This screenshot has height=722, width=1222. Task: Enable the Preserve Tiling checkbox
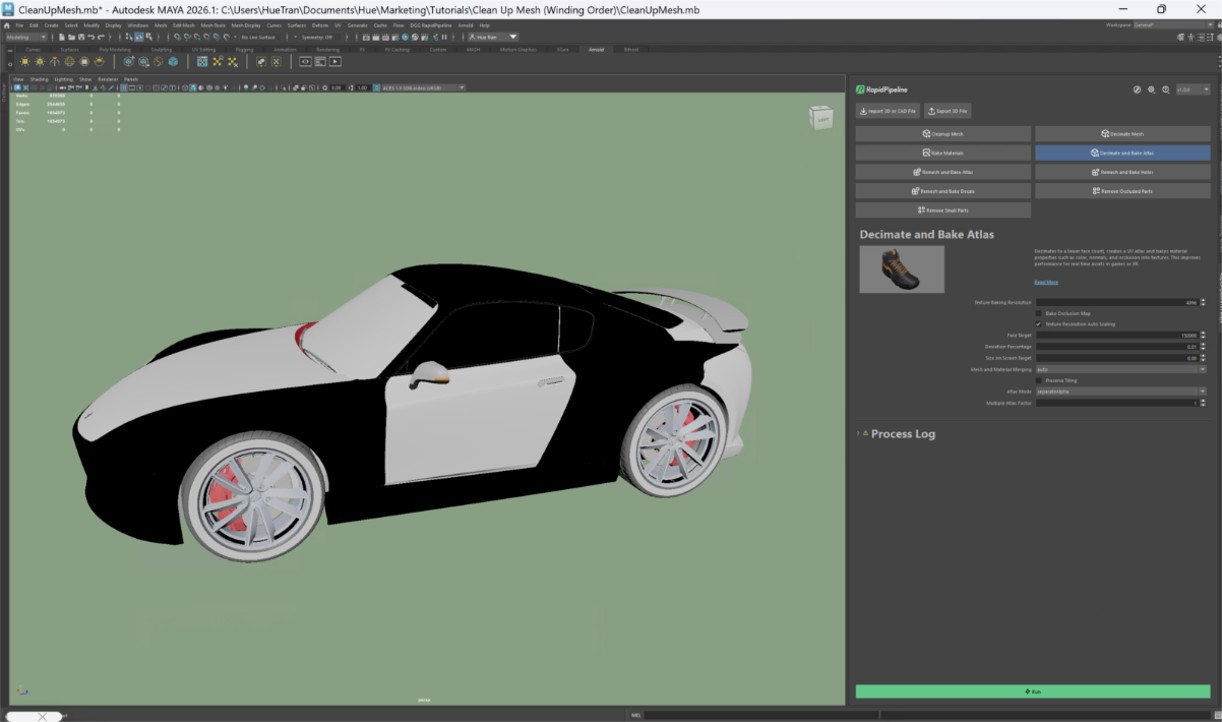1039,380
